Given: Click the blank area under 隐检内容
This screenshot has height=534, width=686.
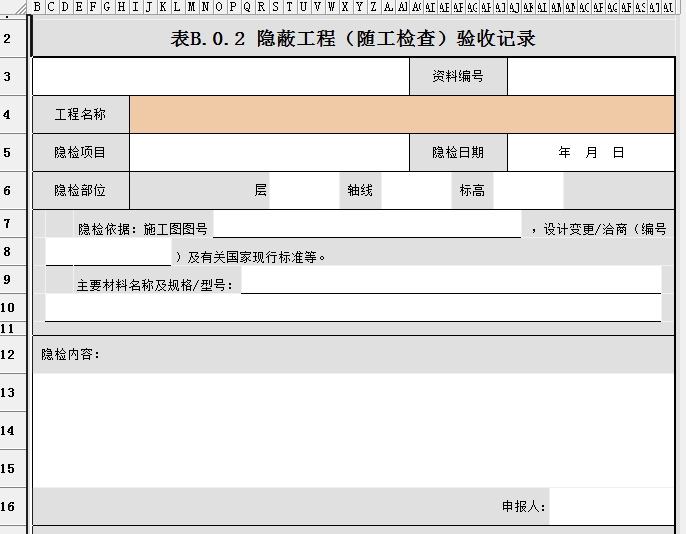Looking at the screenshot, I should coord(353,430).
